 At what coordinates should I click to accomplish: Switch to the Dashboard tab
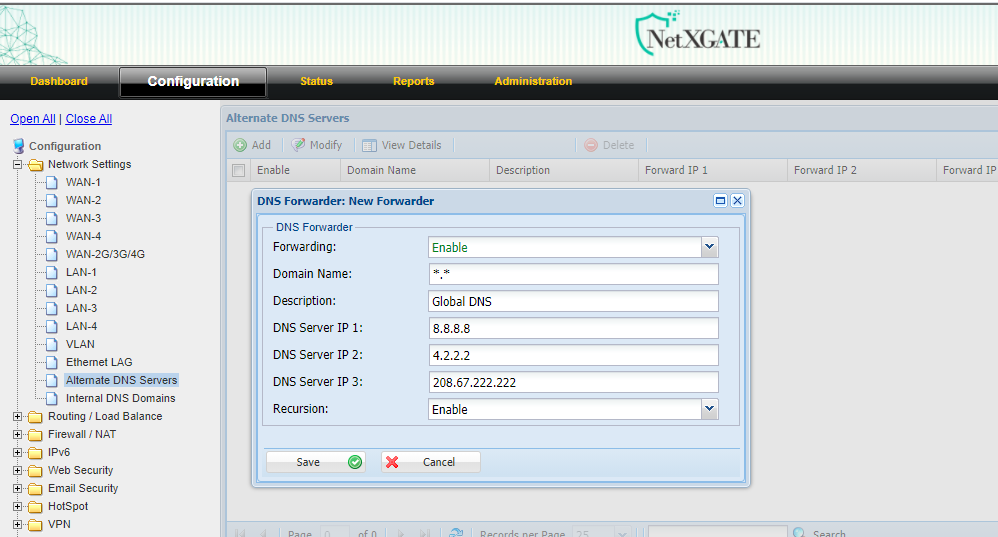click(59, 82)
